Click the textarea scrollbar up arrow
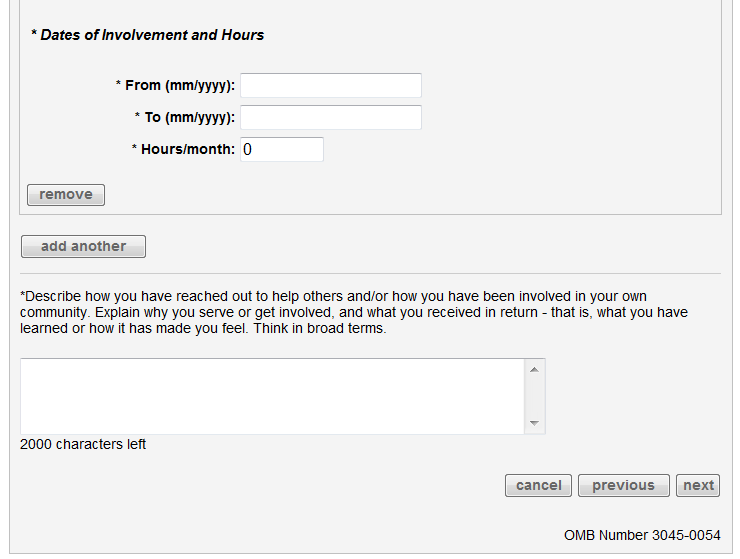 535,370
